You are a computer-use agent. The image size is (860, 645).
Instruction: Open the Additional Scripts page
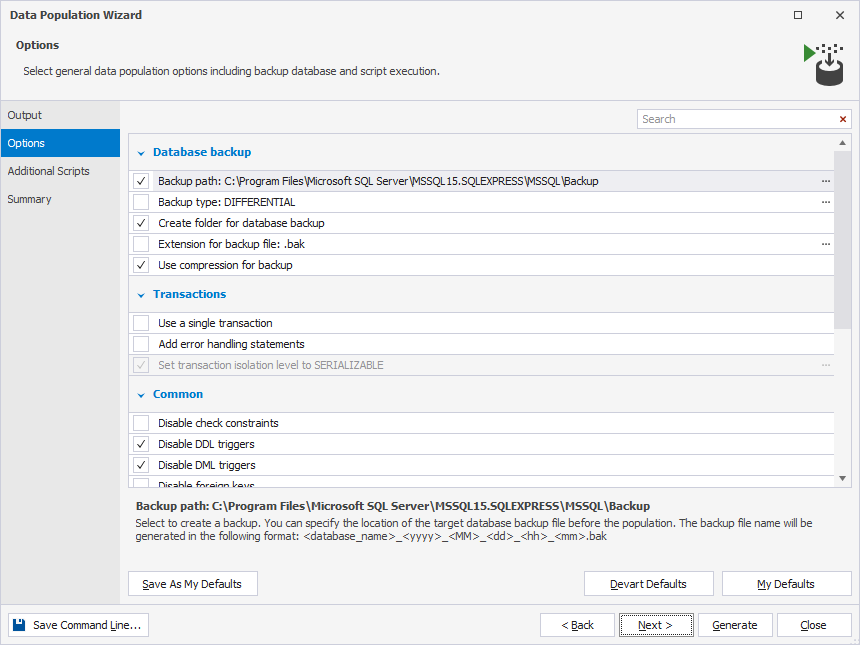pyautogui.click(x=60, y=171)
